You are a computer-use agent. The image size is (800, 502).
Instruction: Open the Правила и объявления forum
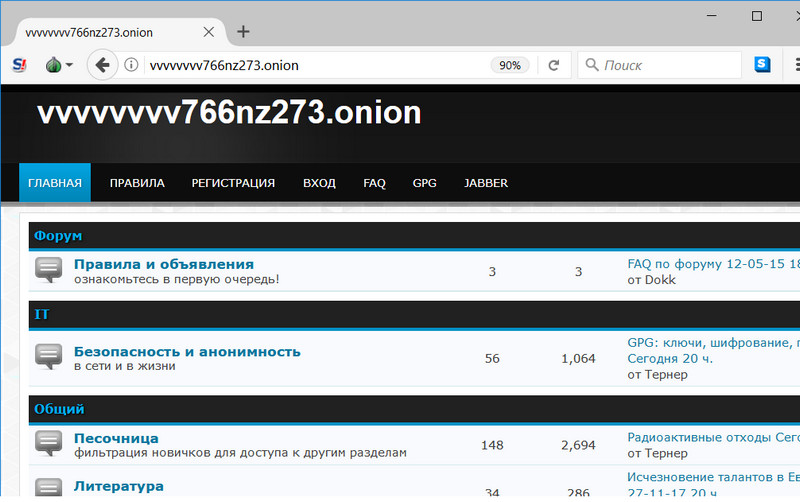click(x=164, y=264)
